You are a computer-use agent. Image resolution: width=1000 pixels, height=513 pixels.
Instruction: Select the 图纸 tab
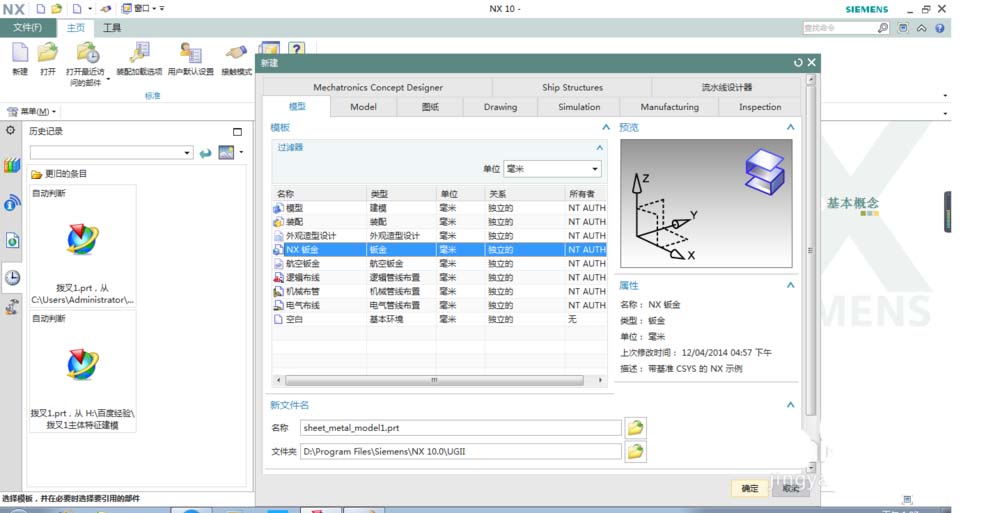[x=430, y=107]
